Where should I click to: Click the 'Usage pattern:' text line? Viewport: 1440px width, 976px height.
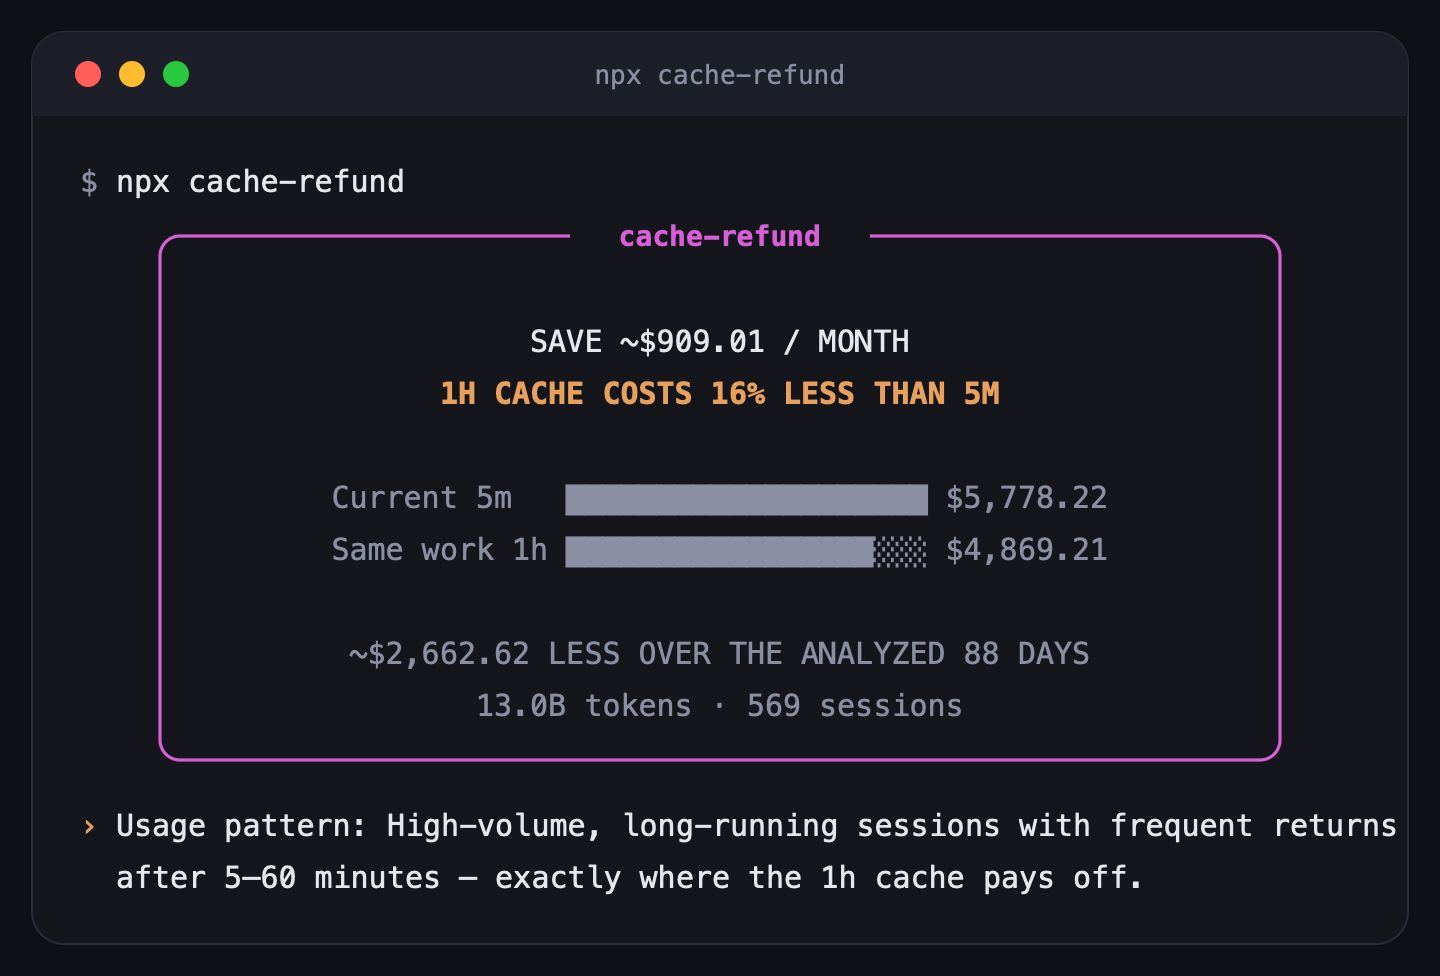[x=756, y=826]
